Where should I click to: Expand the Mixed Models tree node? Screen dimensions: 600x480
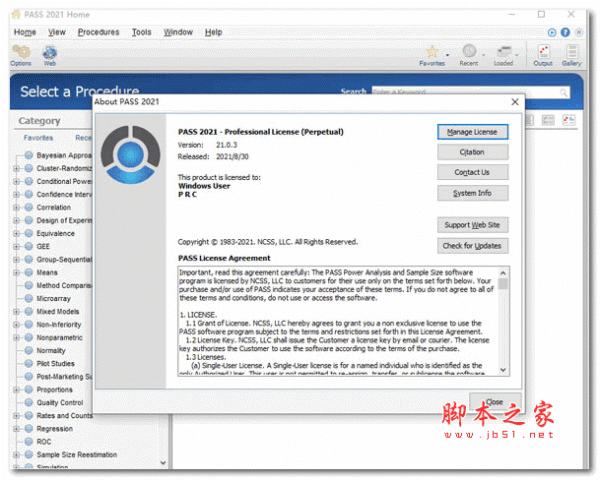pyautogui.click(x=16, y=311)
